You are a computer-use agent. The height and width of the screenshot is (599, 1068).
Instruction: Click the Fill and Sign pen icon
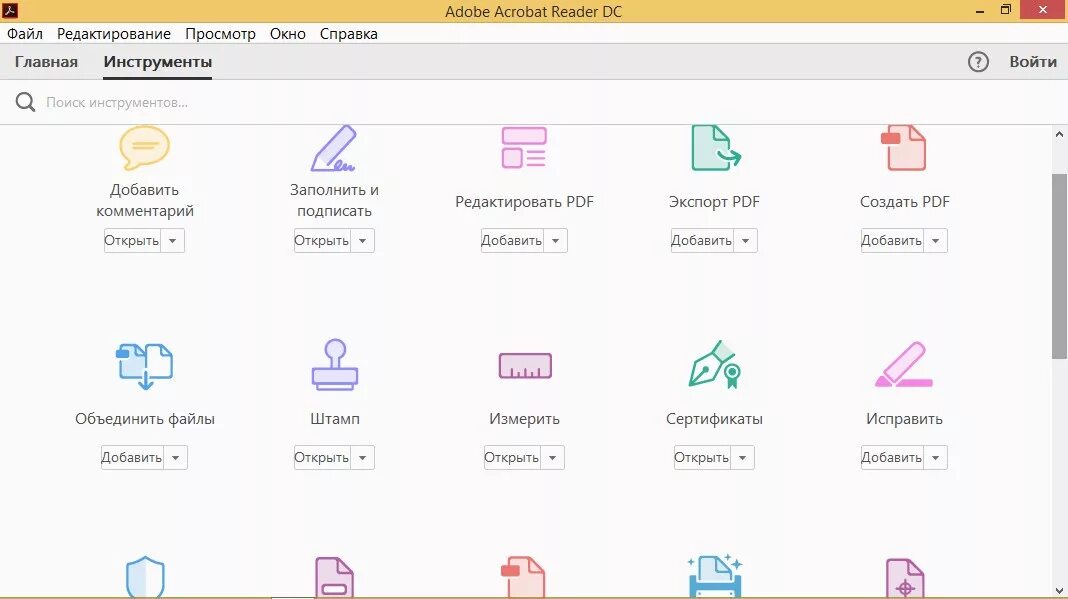[x=334, y=148]
